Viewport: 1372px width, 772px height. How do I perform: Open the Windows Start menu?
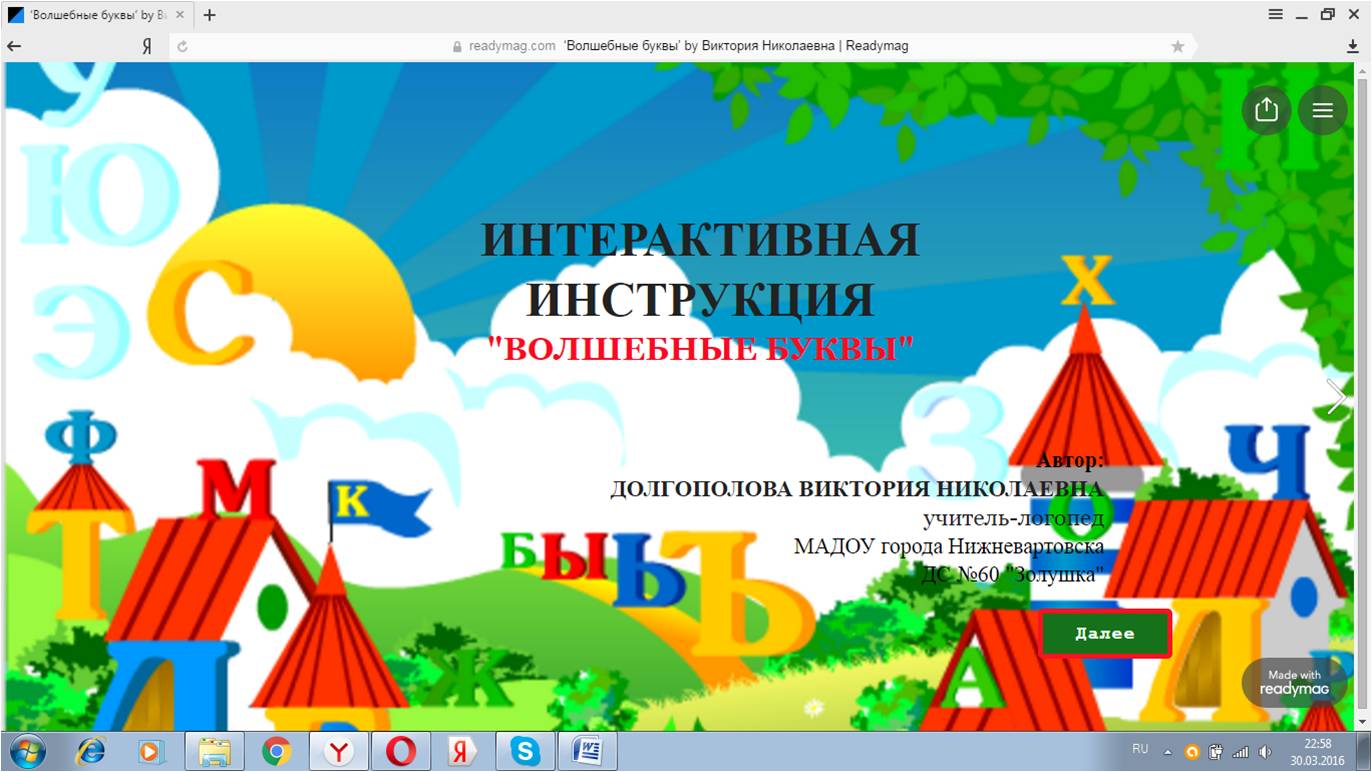[x=26, y=751]
